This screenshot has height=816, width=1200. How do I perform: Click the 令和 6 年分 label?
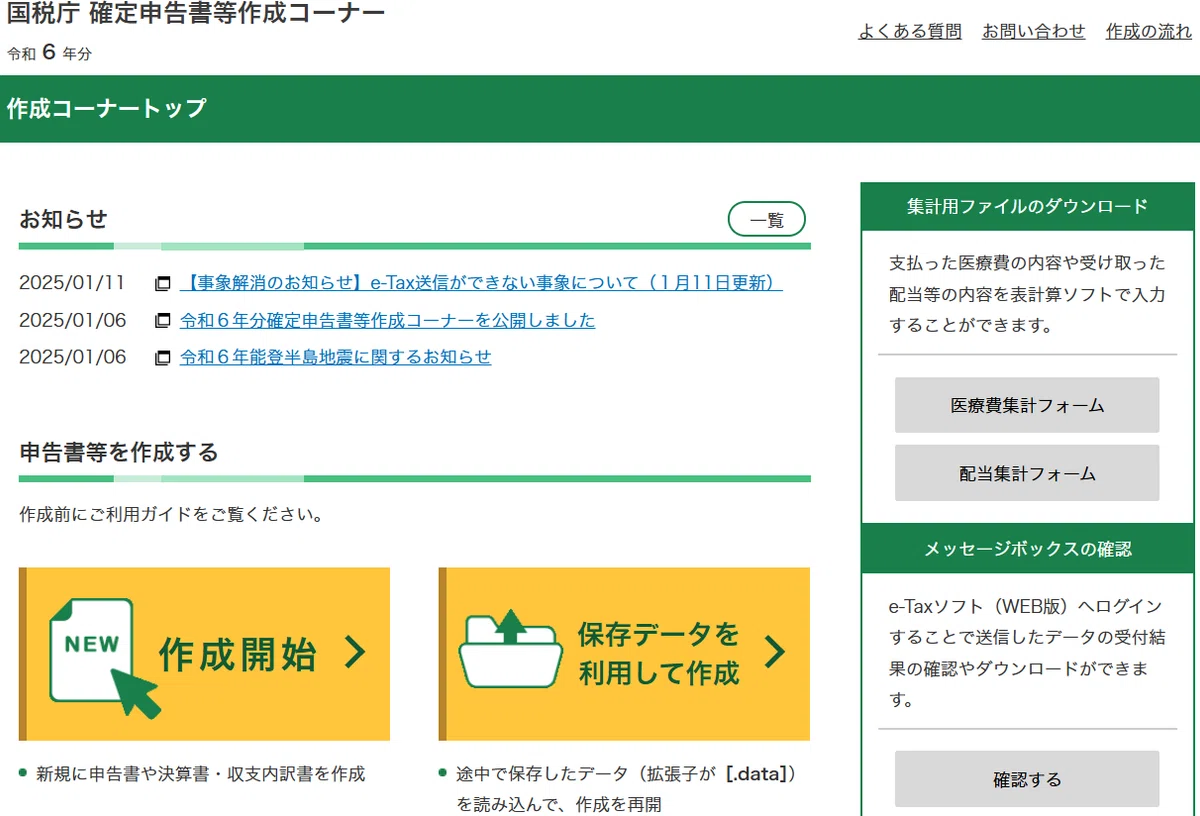click(49, 53)
